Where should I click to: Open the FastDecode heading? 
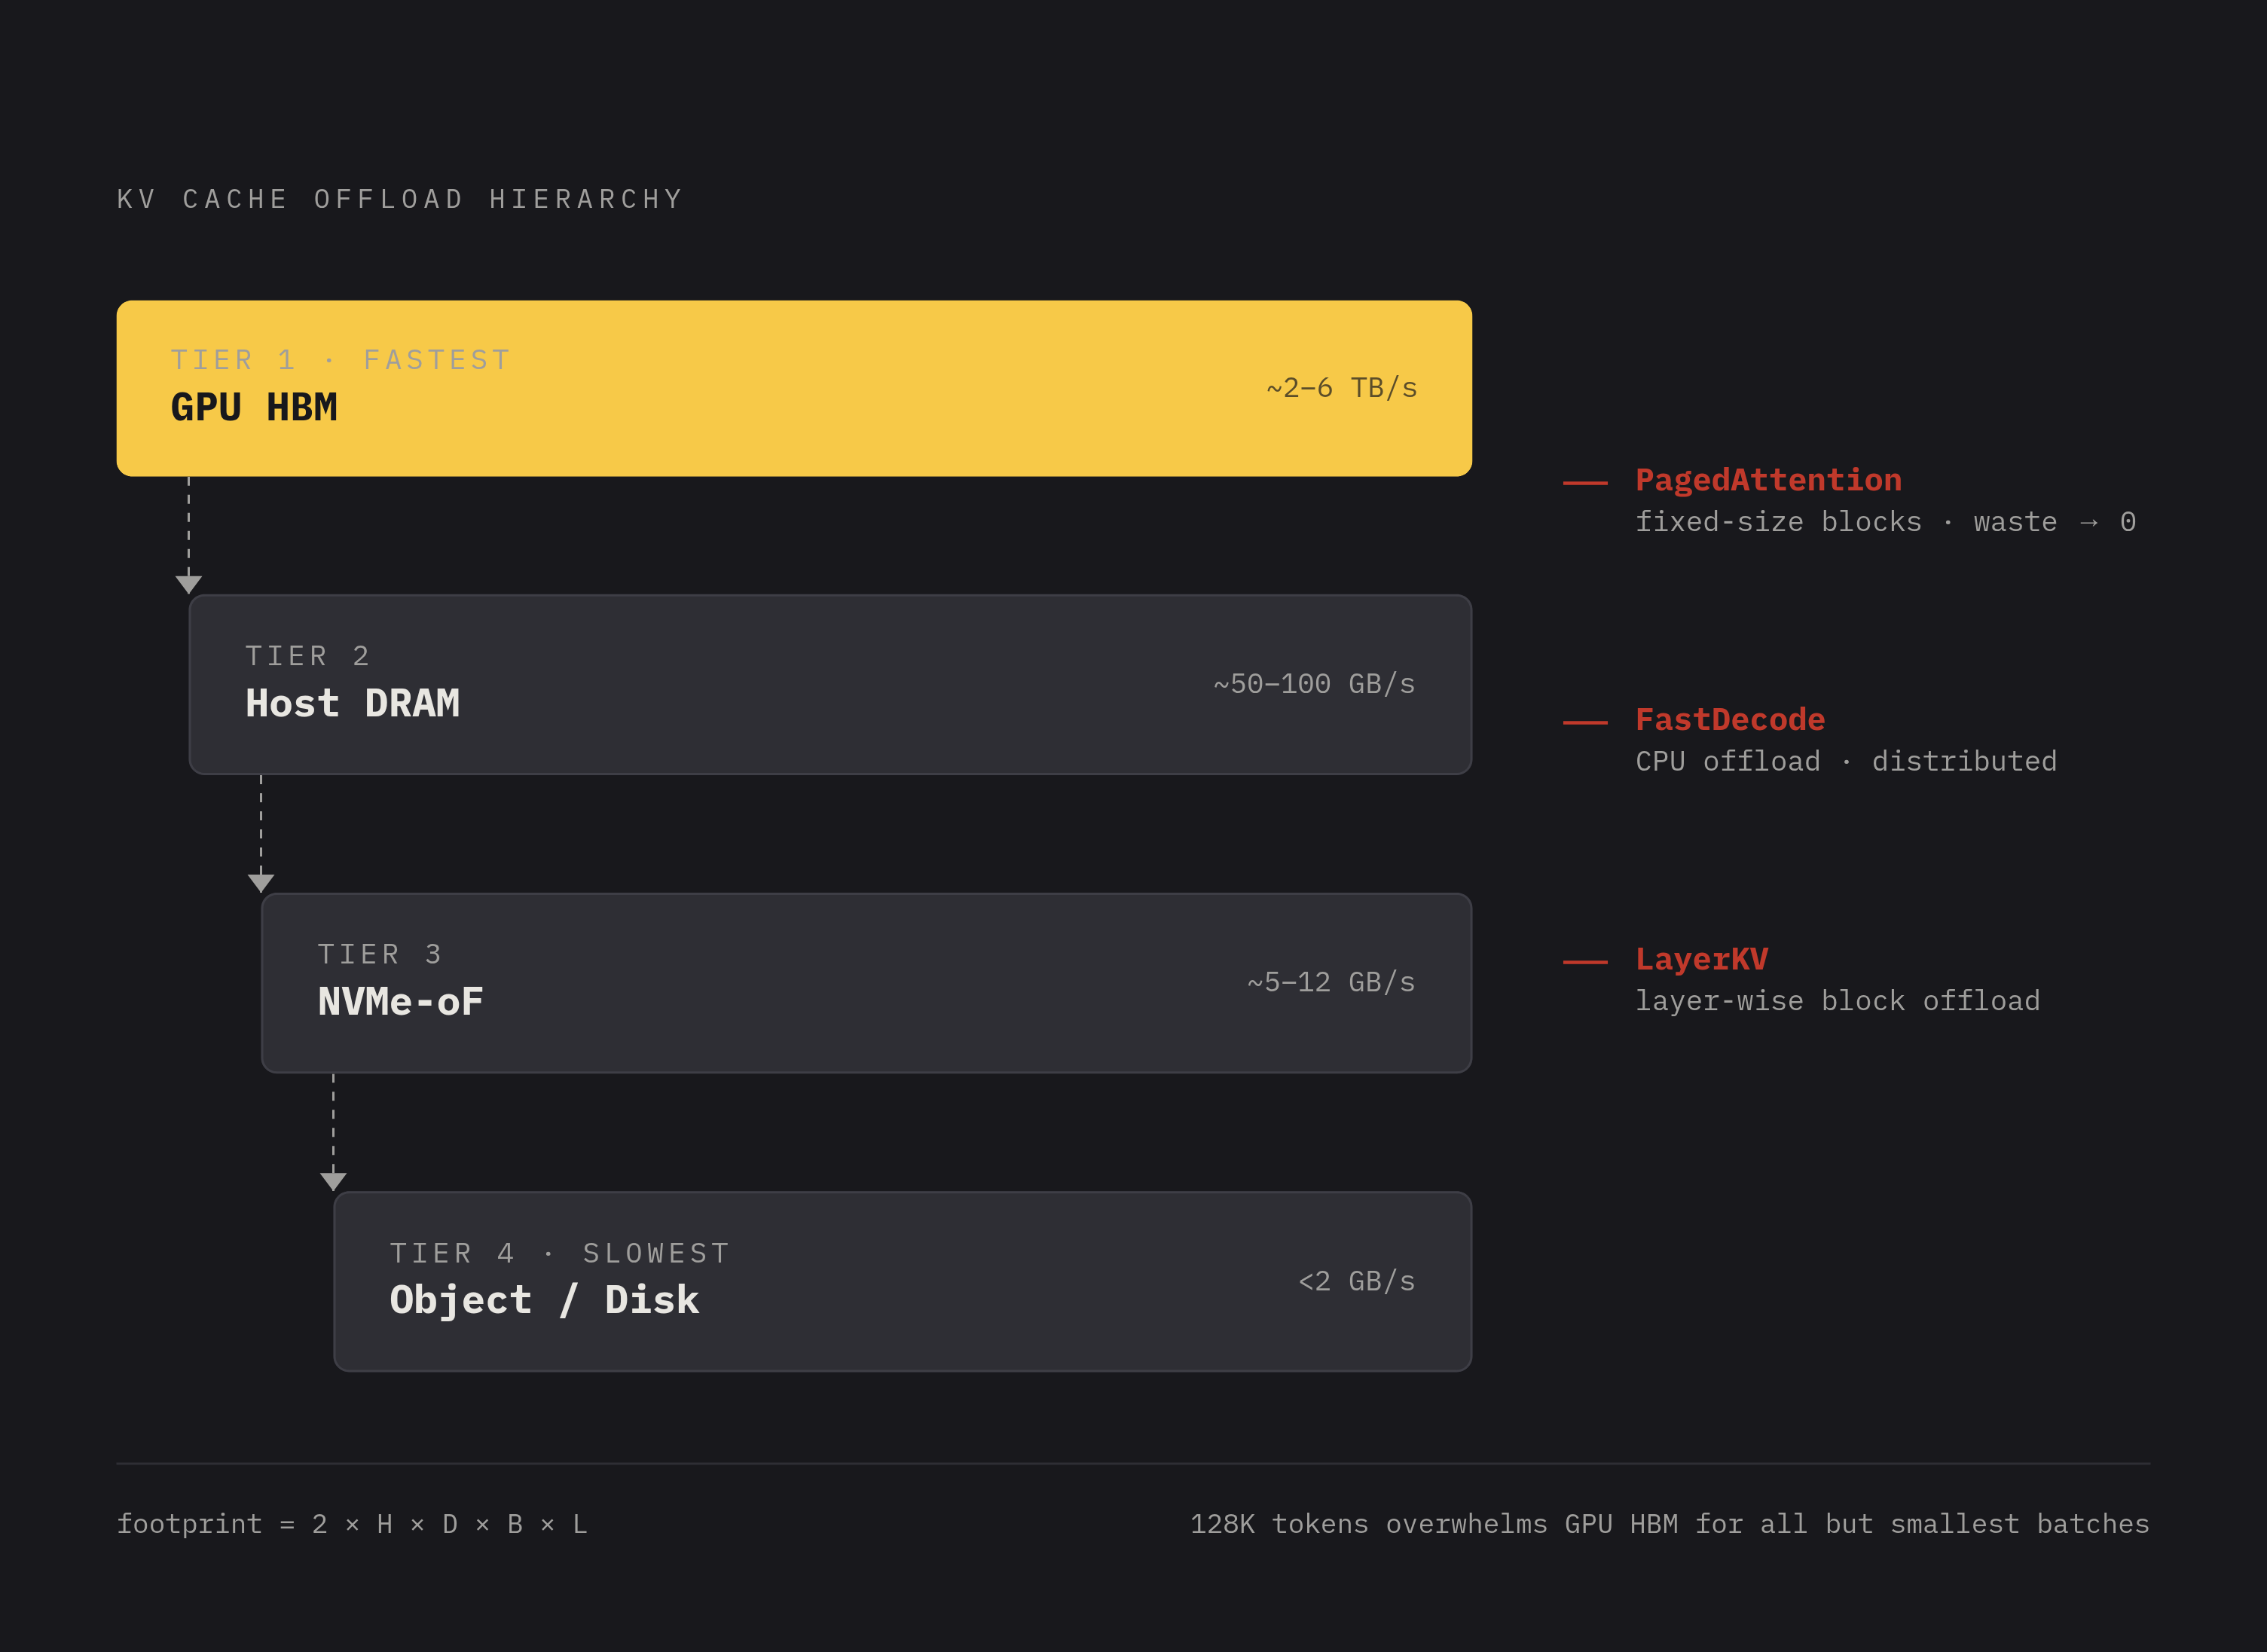tap(1730, 719)
